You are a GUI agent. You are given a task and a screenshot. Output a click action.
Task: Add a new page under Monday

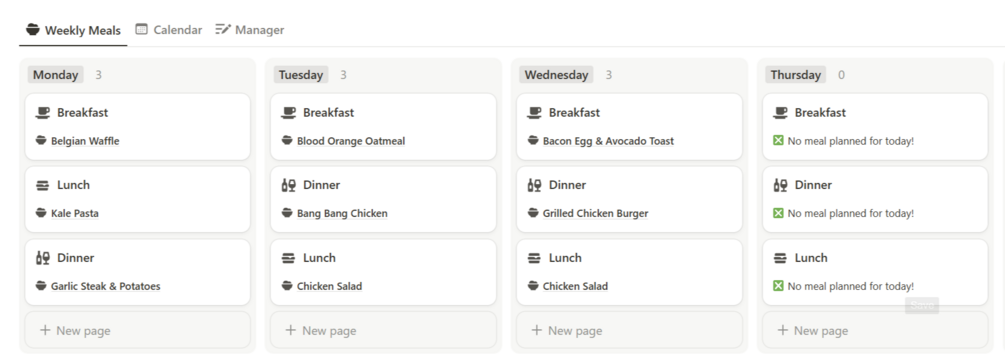(138, 331)
